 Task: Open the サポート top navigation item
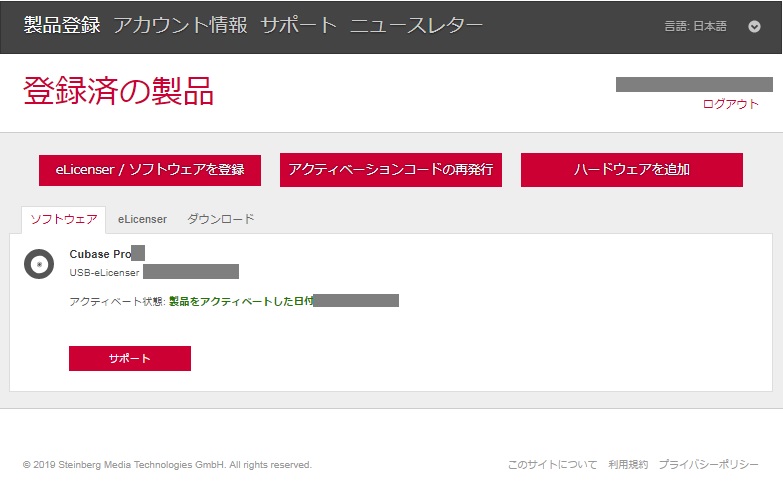pos(299,25)
